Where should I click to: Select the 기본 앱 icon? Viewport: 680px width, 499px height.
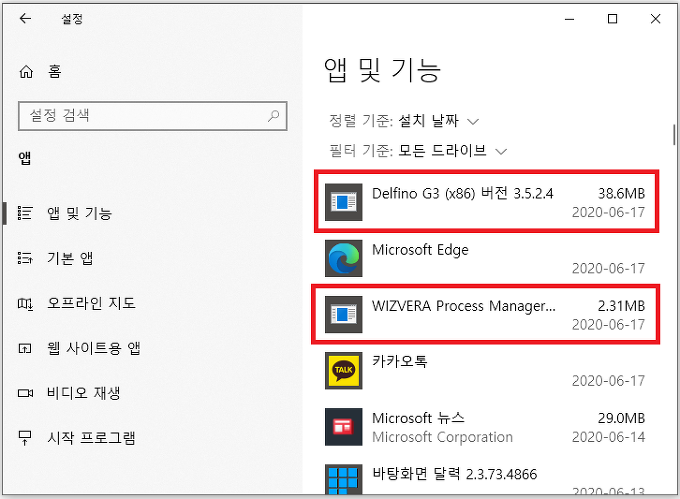25,258
